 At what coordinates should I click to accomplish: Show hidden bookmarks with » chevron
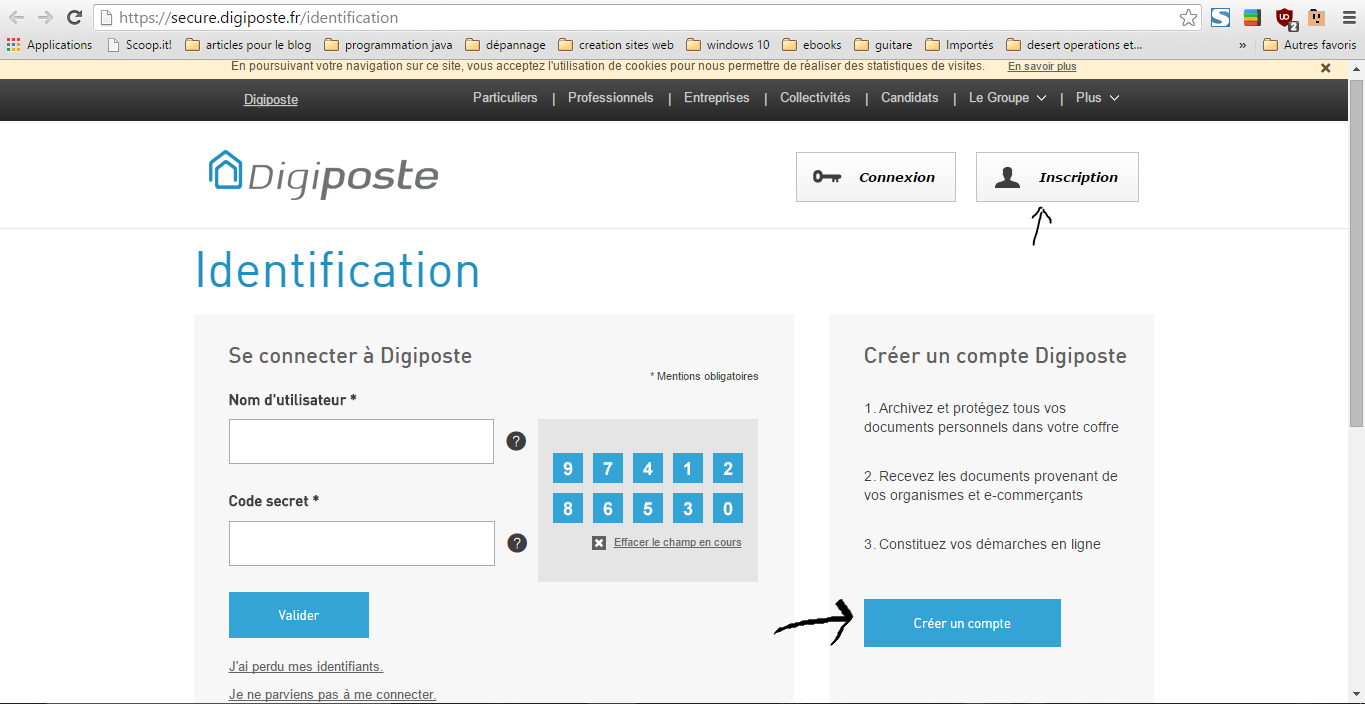pyautogui.click(x=1243, y=45)
